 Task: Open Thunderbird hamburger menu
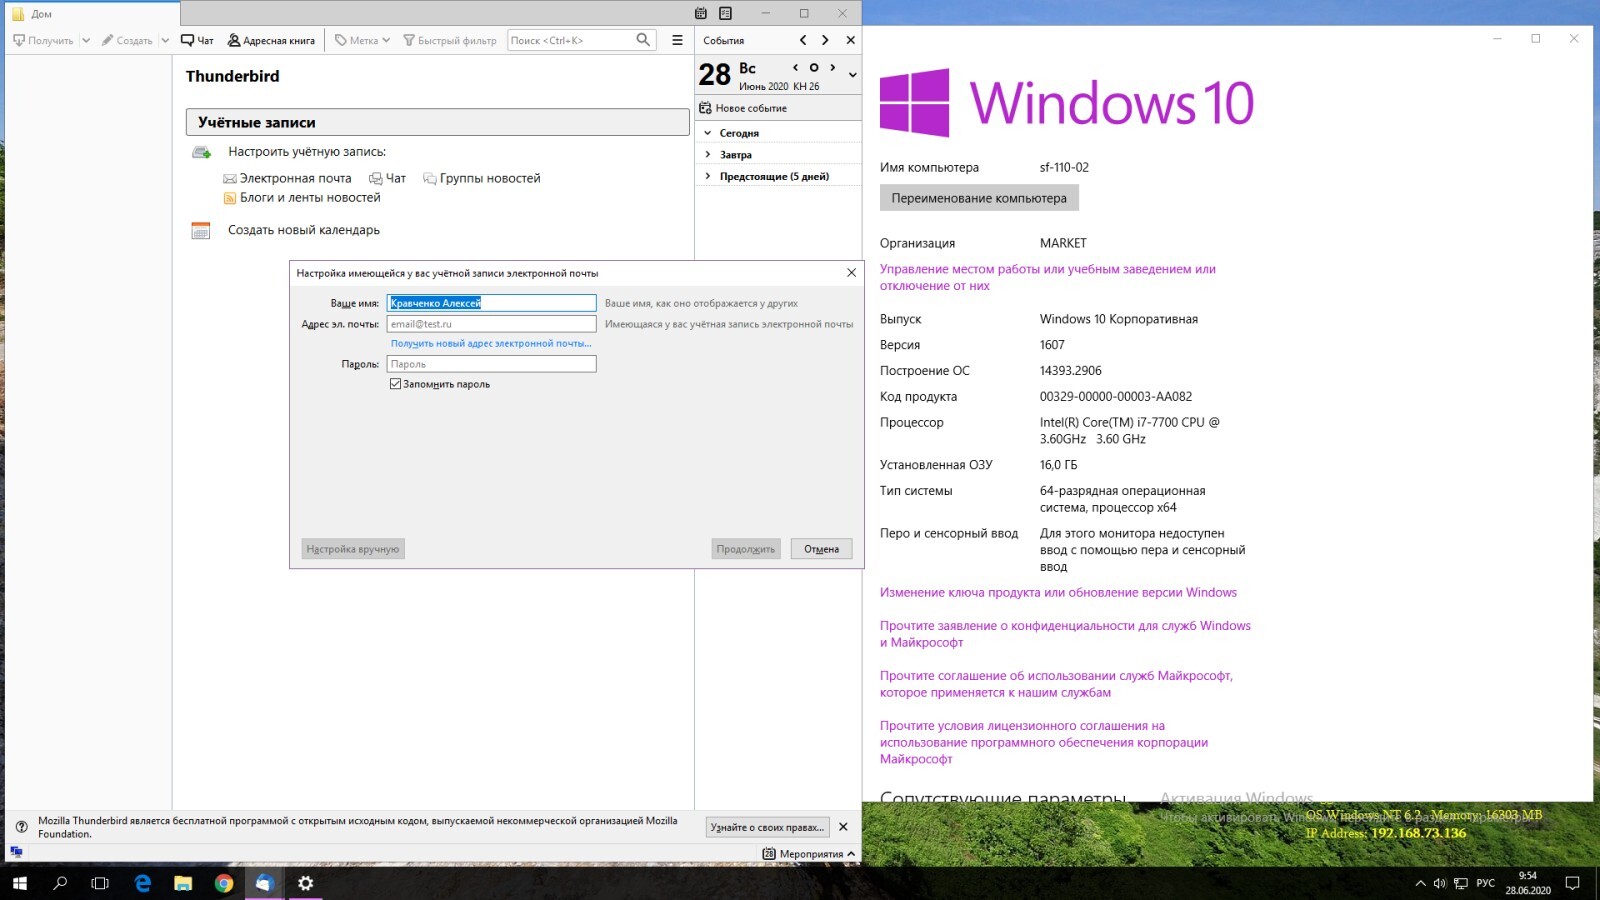pos(677,40)
